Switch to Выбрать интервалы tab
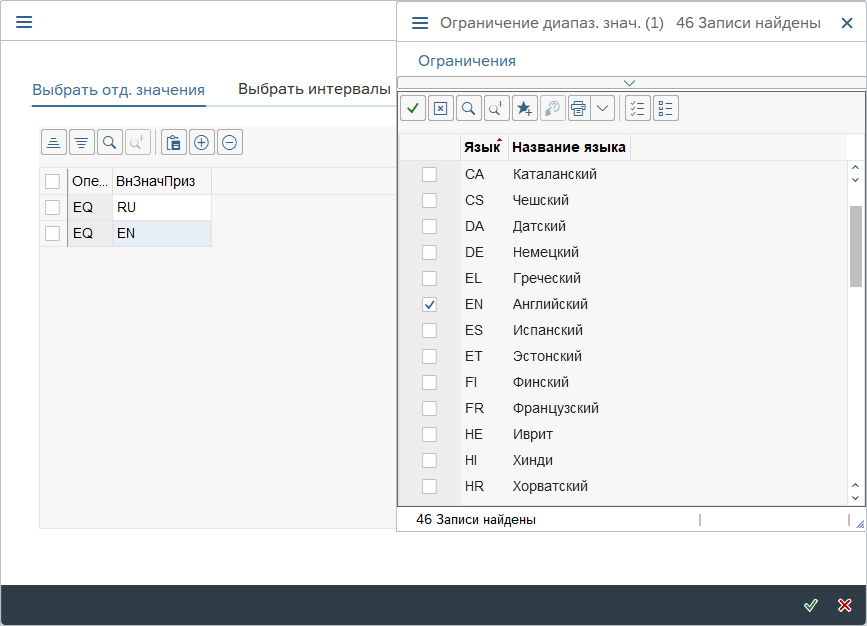 (x=314, y=89)
